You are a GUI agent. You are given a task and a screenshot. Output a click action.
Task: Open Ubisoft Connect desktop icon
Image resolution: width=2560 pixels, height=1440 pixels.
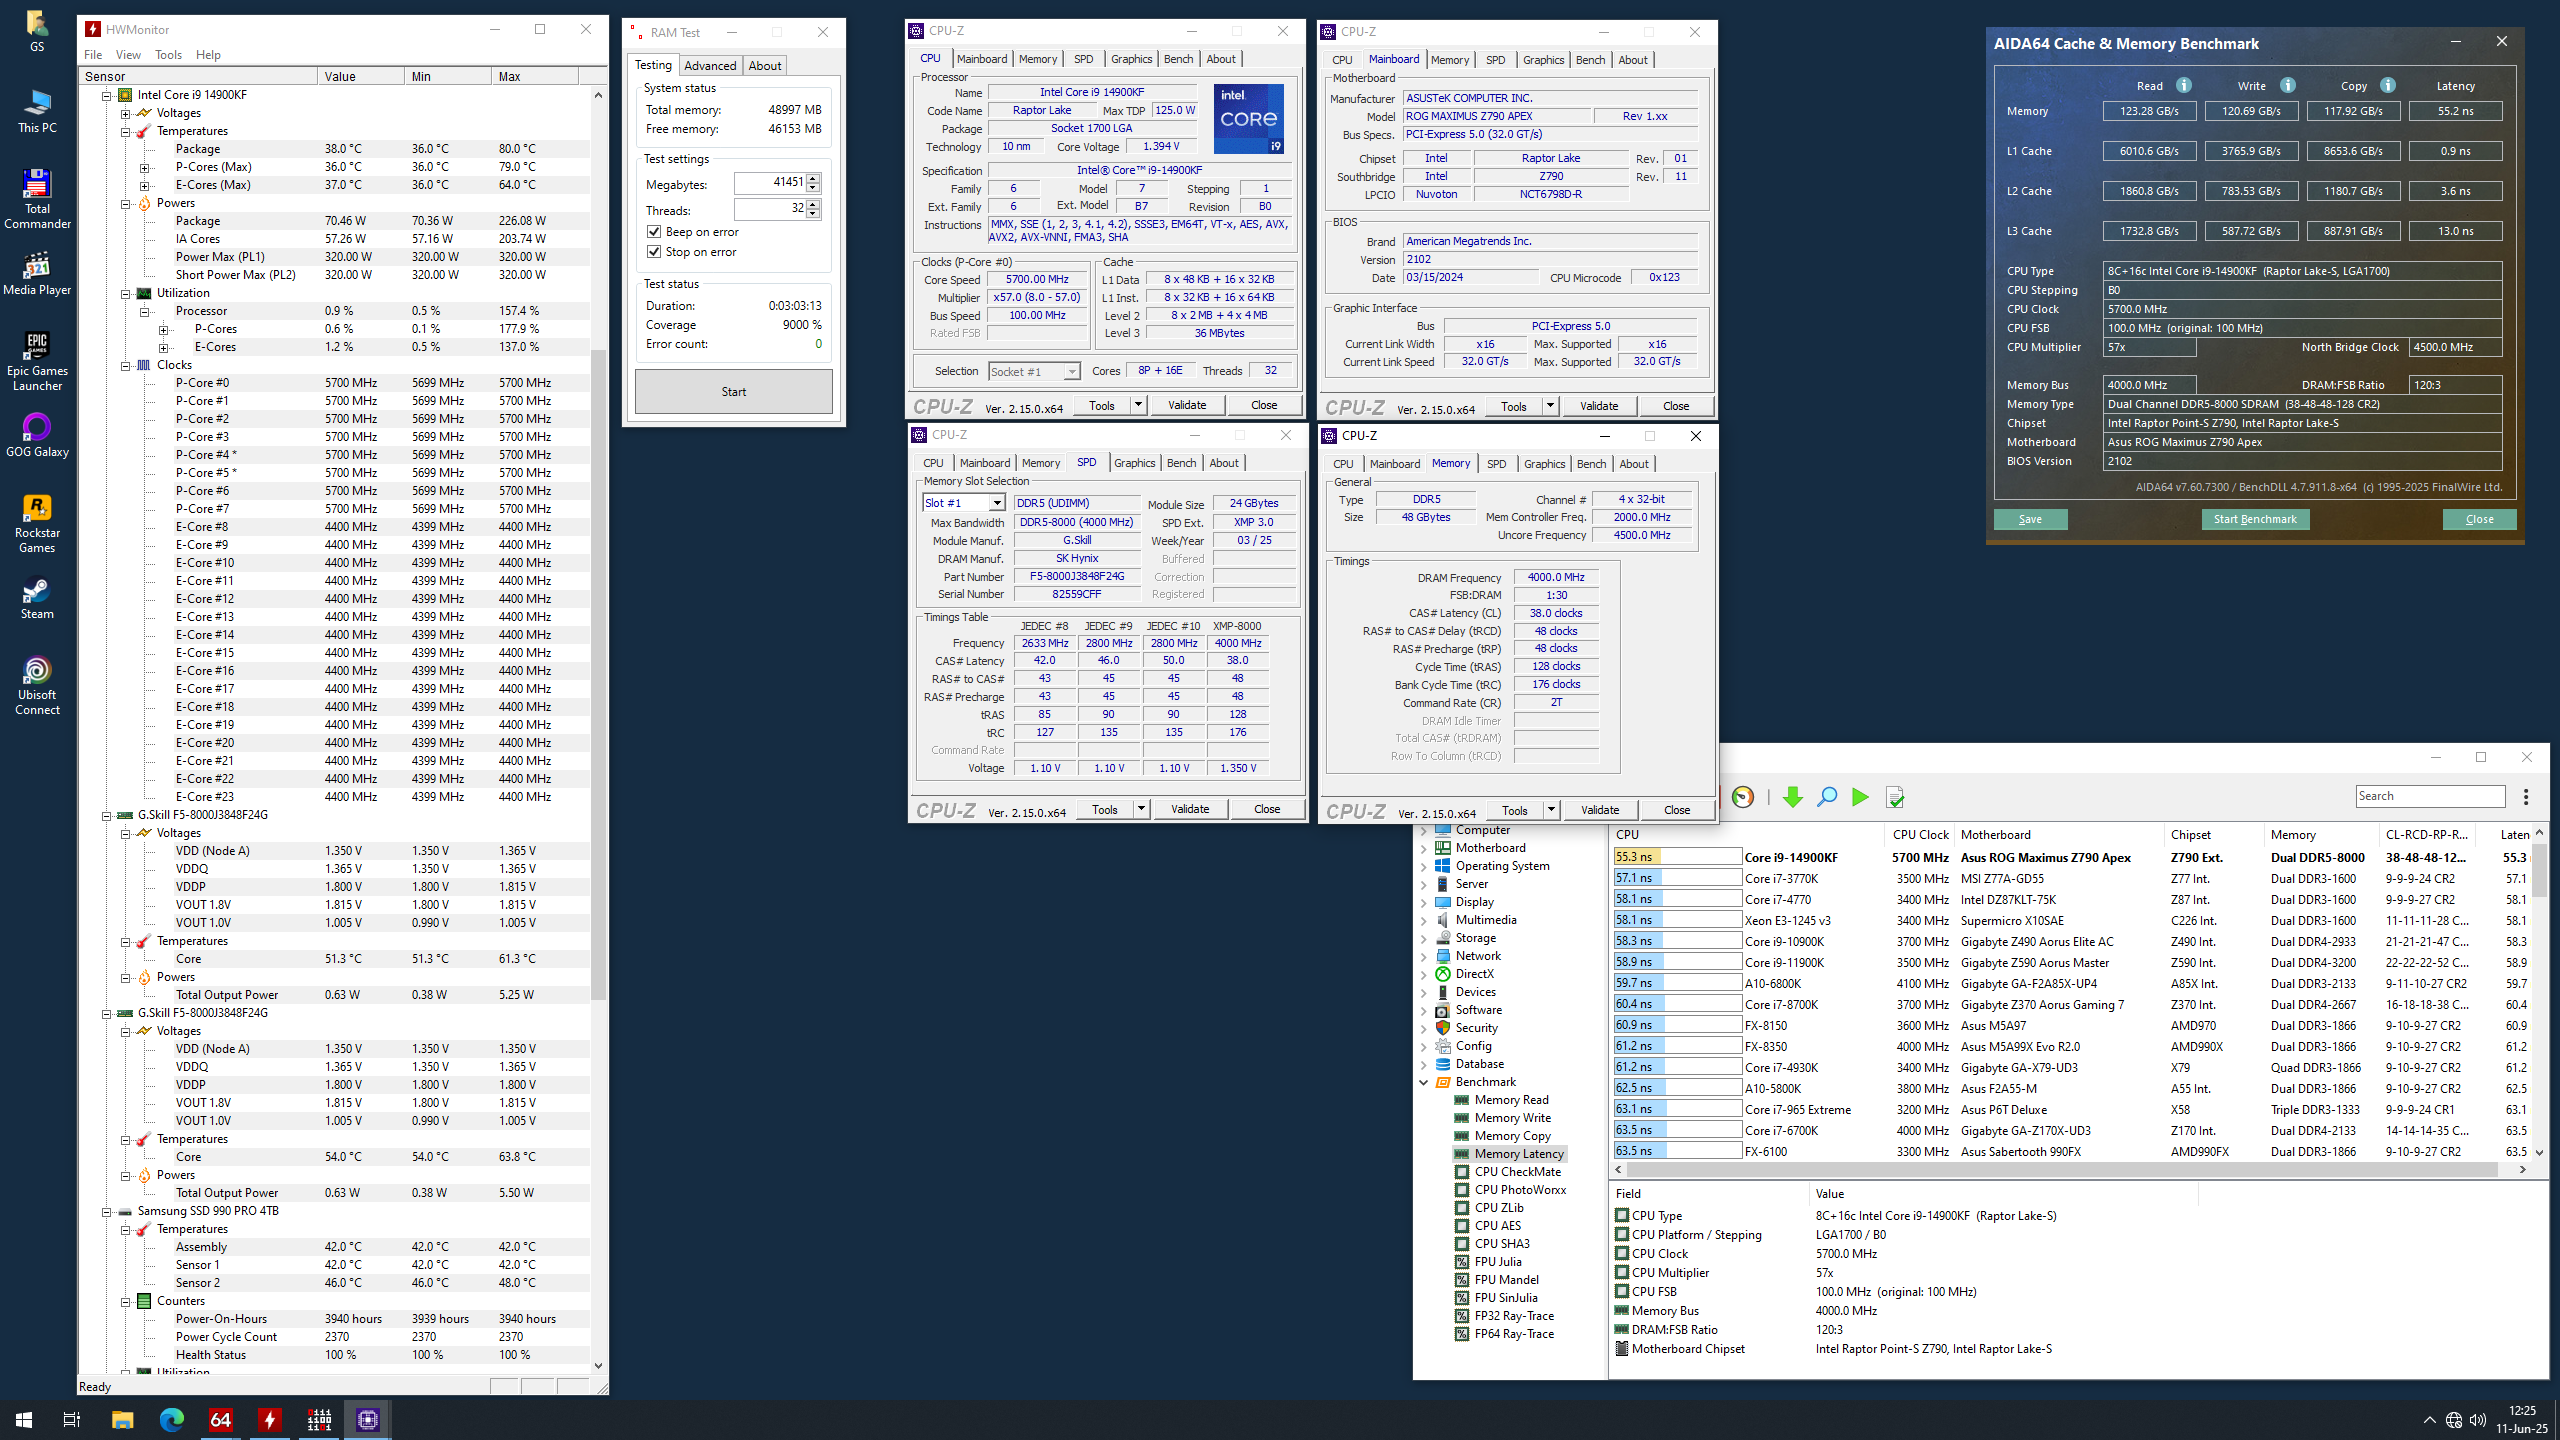[37, 685]
